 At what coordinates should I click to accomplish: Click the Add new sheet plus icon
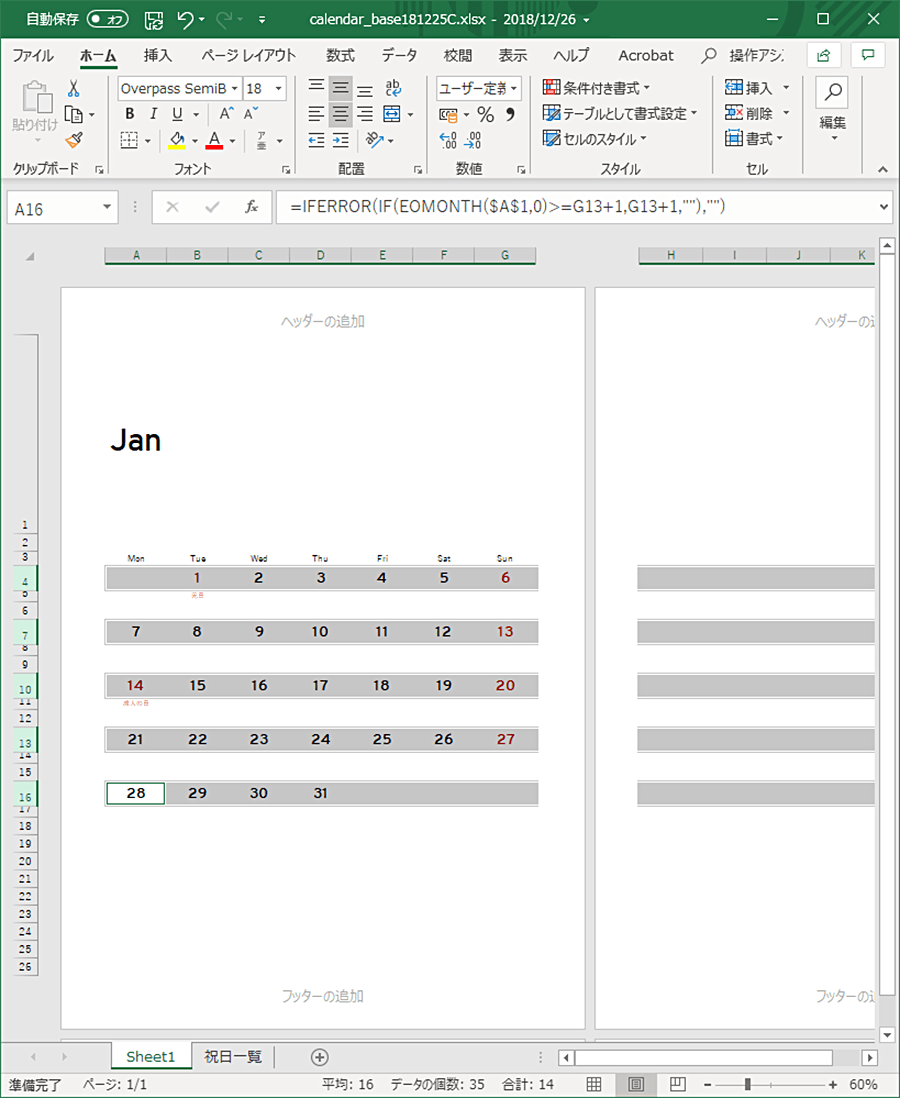(319, 1057)
